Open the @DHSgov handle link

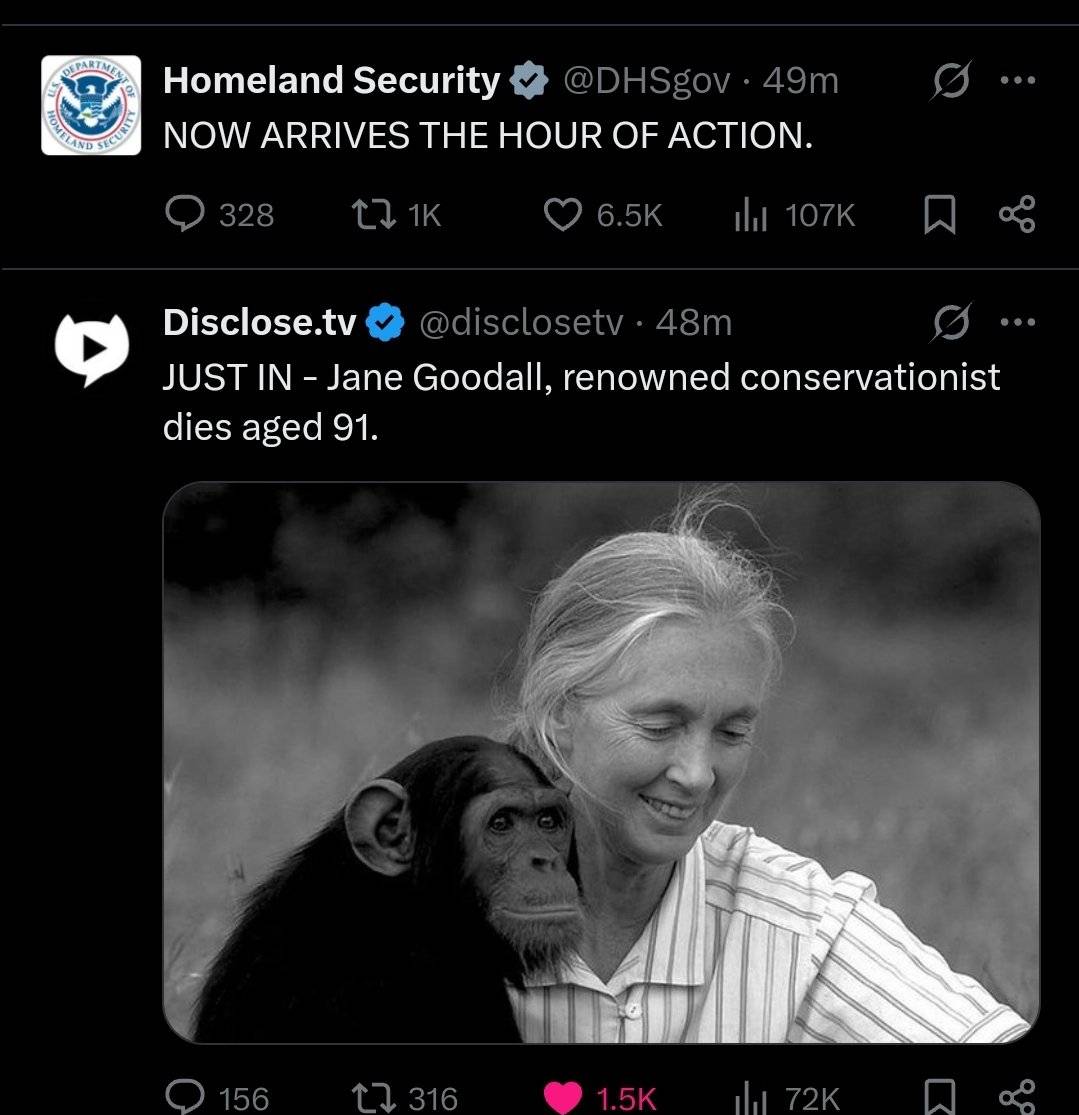(x=647, y=81)
